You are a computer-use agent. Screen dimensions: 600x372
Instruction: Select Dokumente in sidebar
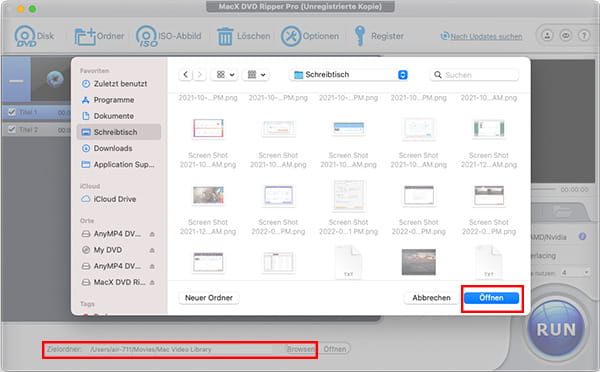coord(119,116)
